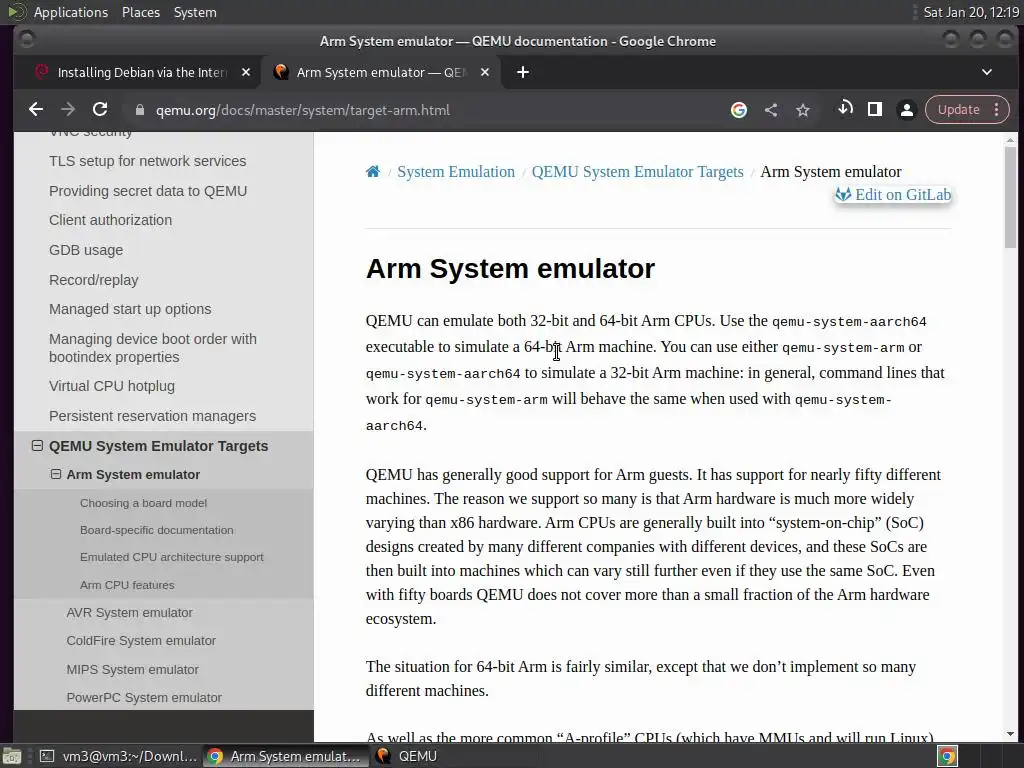The width and height of the screenshot is (1024, 768).
Task: Open Virtual CPU hotplug page
Action: 112,386
